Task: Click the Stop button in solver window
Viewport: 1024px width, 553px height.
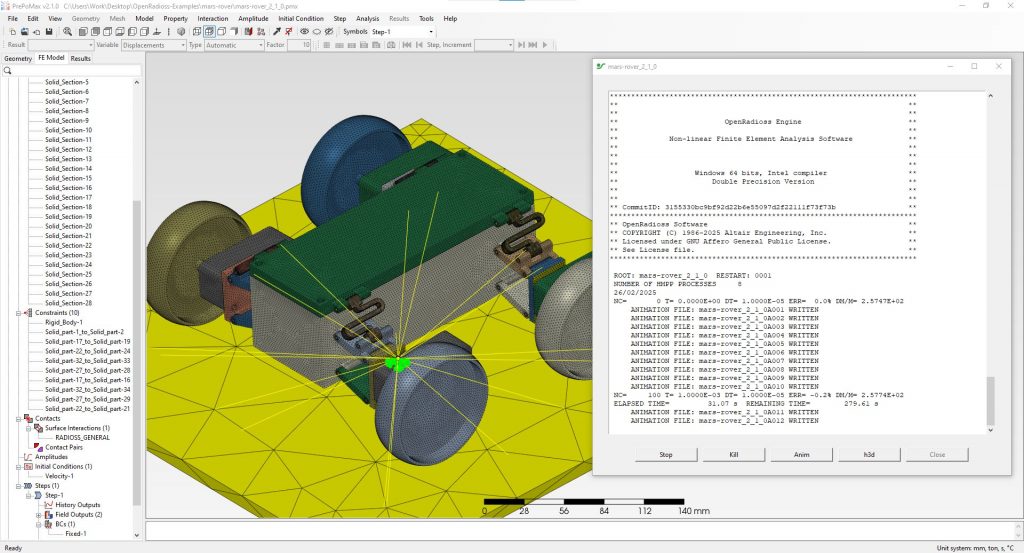Action: coord(665,454)
